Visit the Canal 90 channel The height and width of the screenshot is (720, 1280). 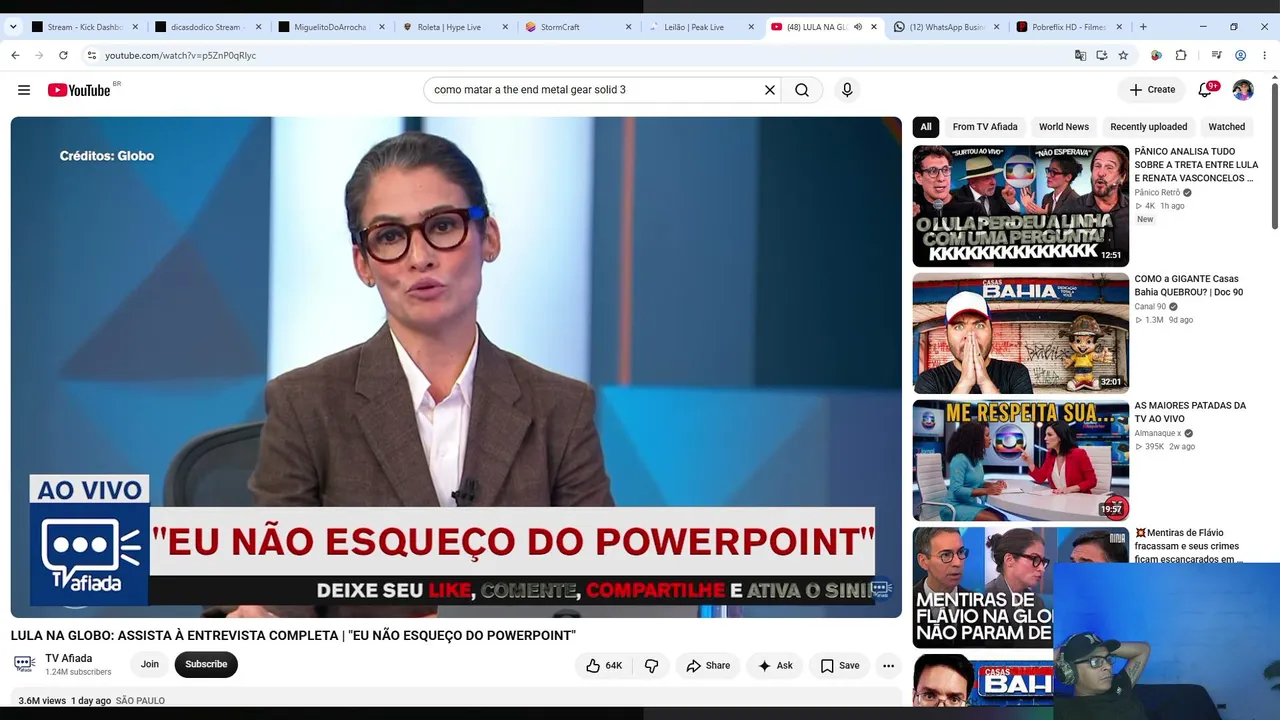1150,306
